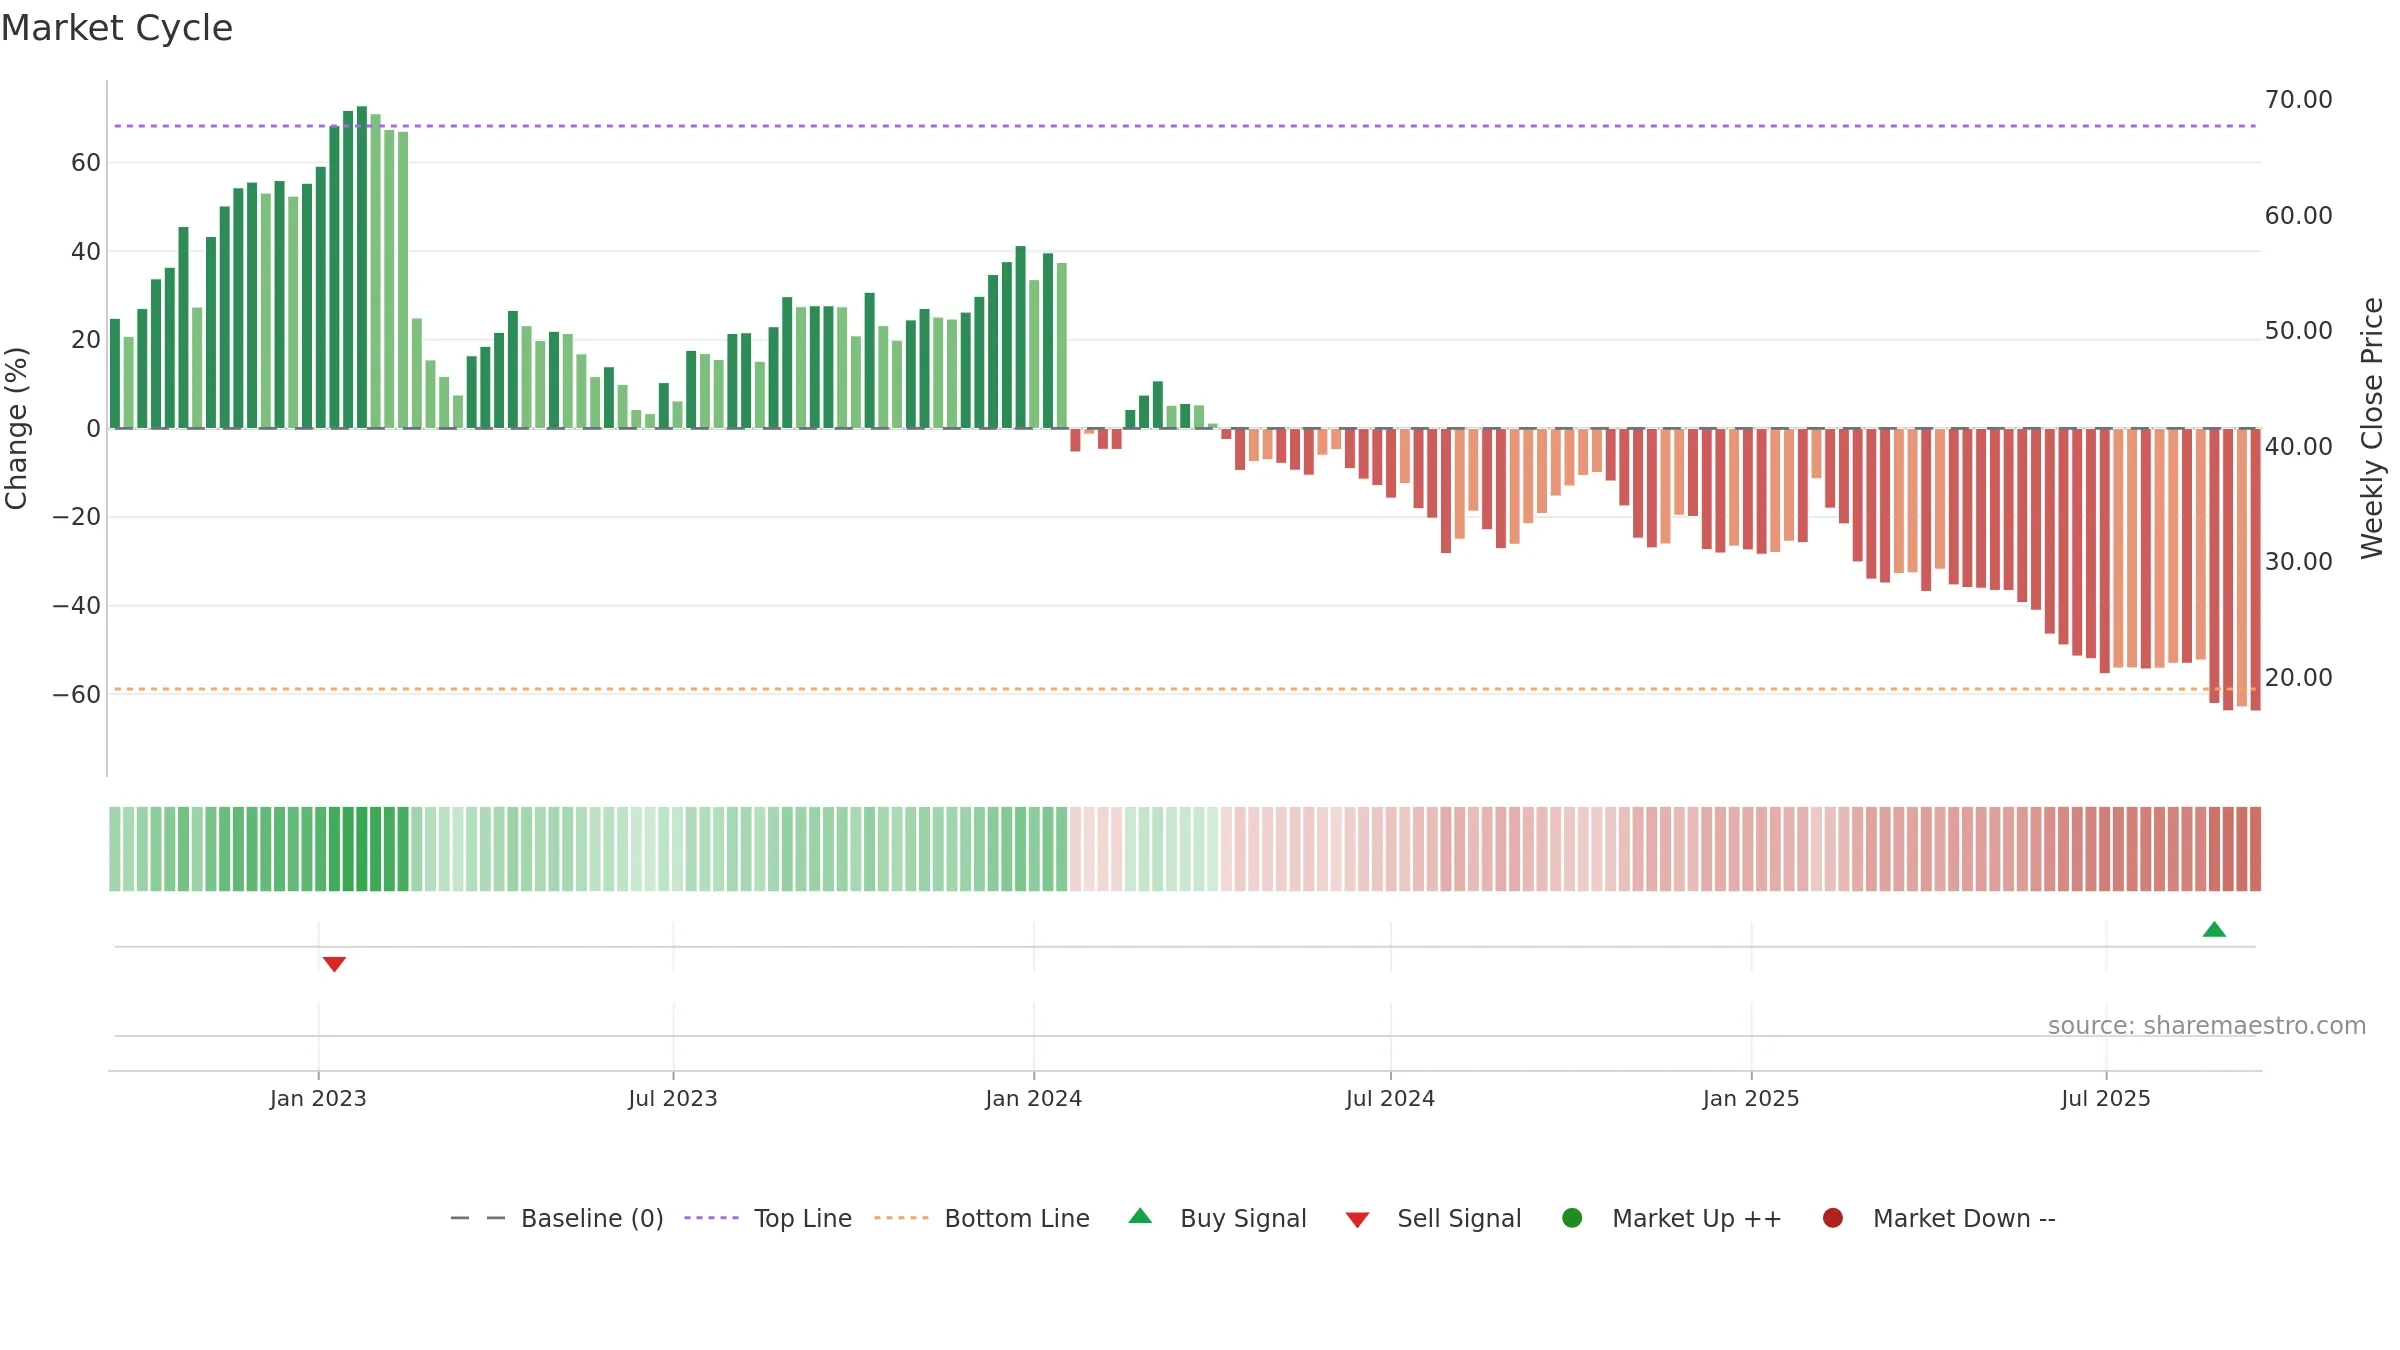Click the Jul 2023 x-axis label
This screenshot has width=2400, height=1350.
(673, 1099)
